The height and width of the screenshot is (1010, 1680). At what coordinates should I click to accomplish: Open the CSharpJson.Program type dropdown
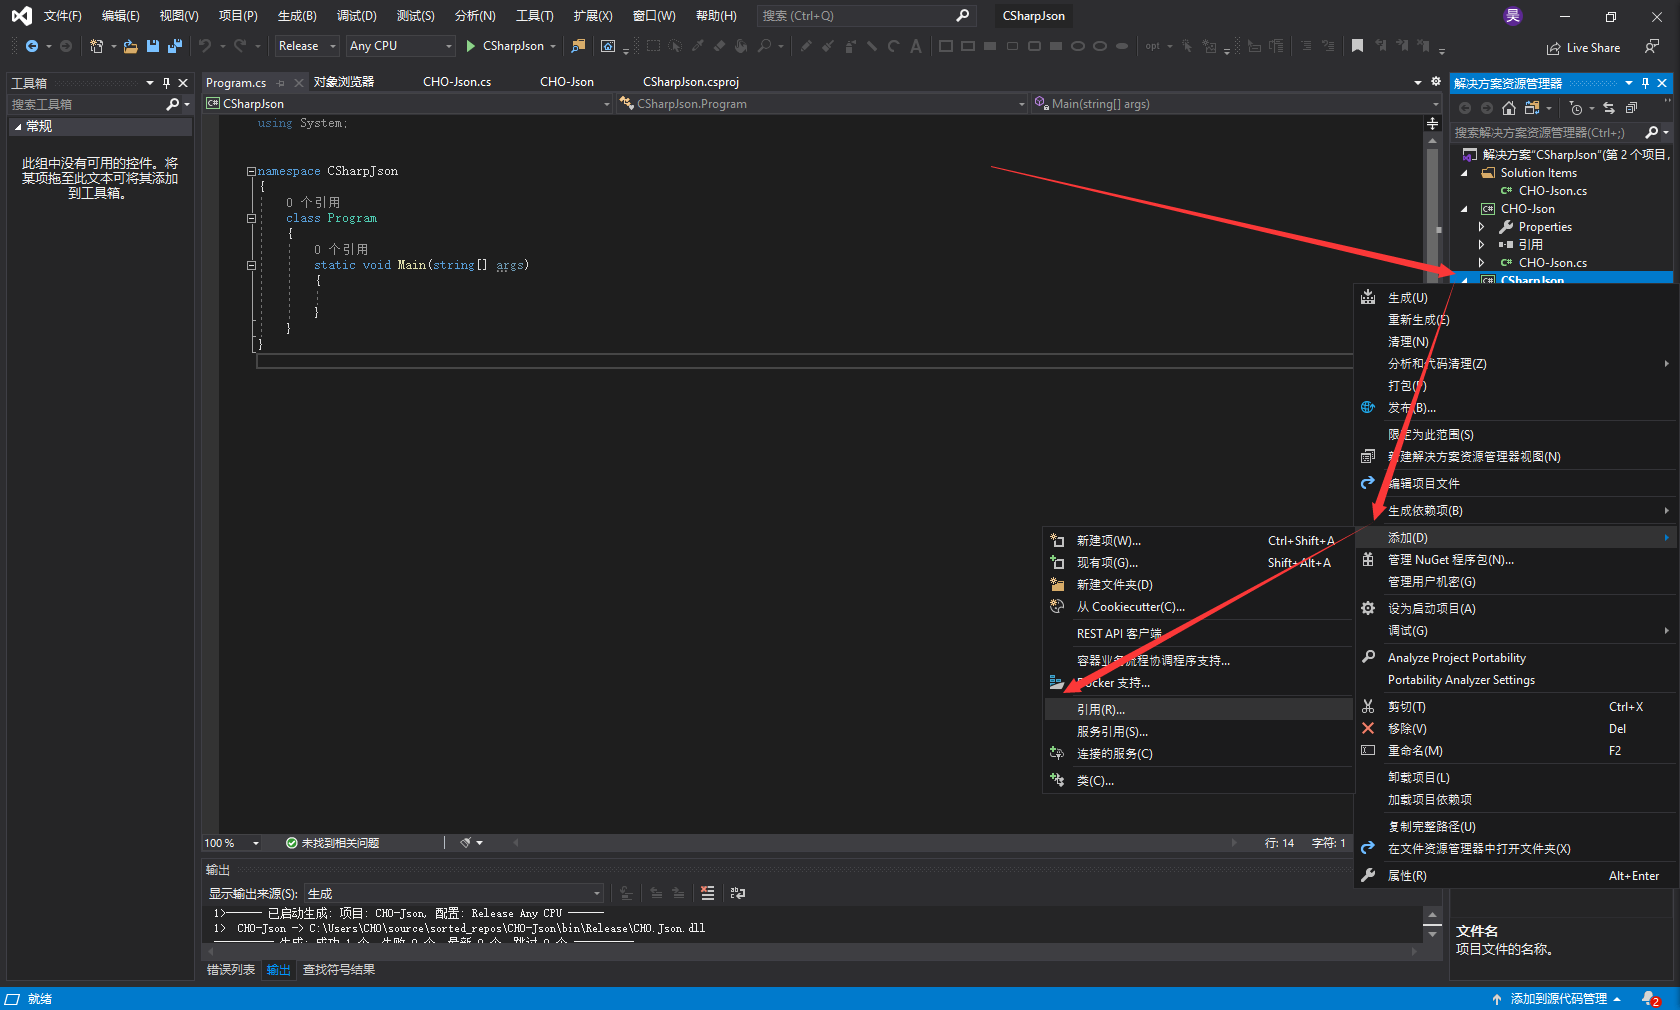(822, 104)
